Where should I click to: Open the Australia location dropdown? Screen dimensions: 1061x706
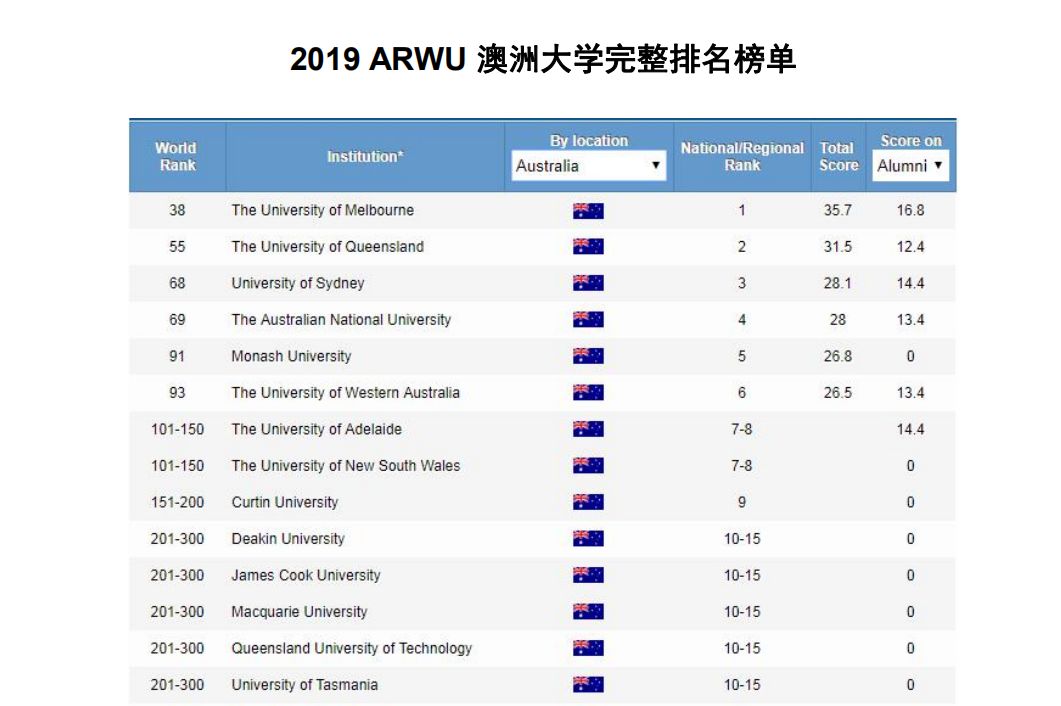(x=588, y=166)
